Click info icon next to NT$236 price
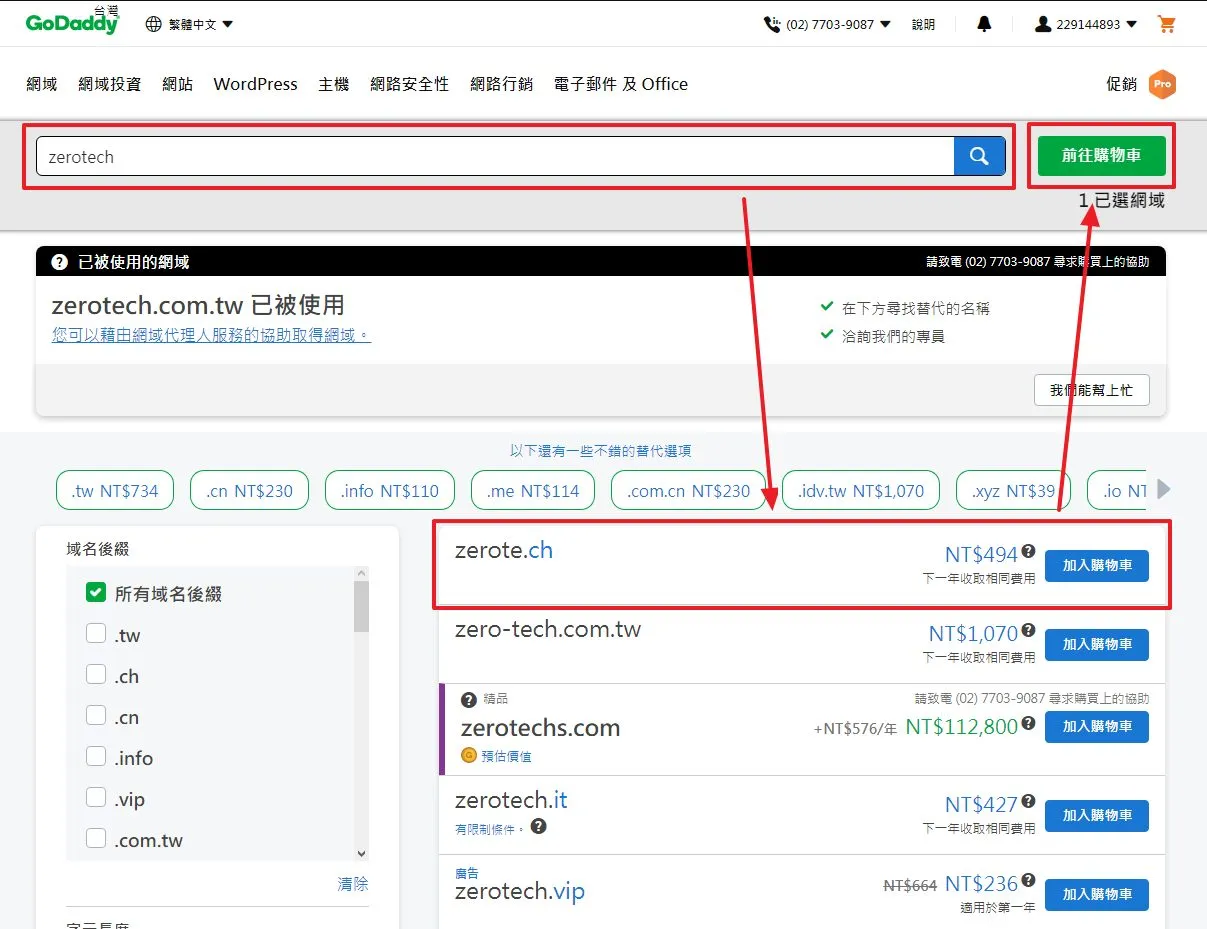The height and width of the screenshot is (929, 1207). tap(1028, 882)
